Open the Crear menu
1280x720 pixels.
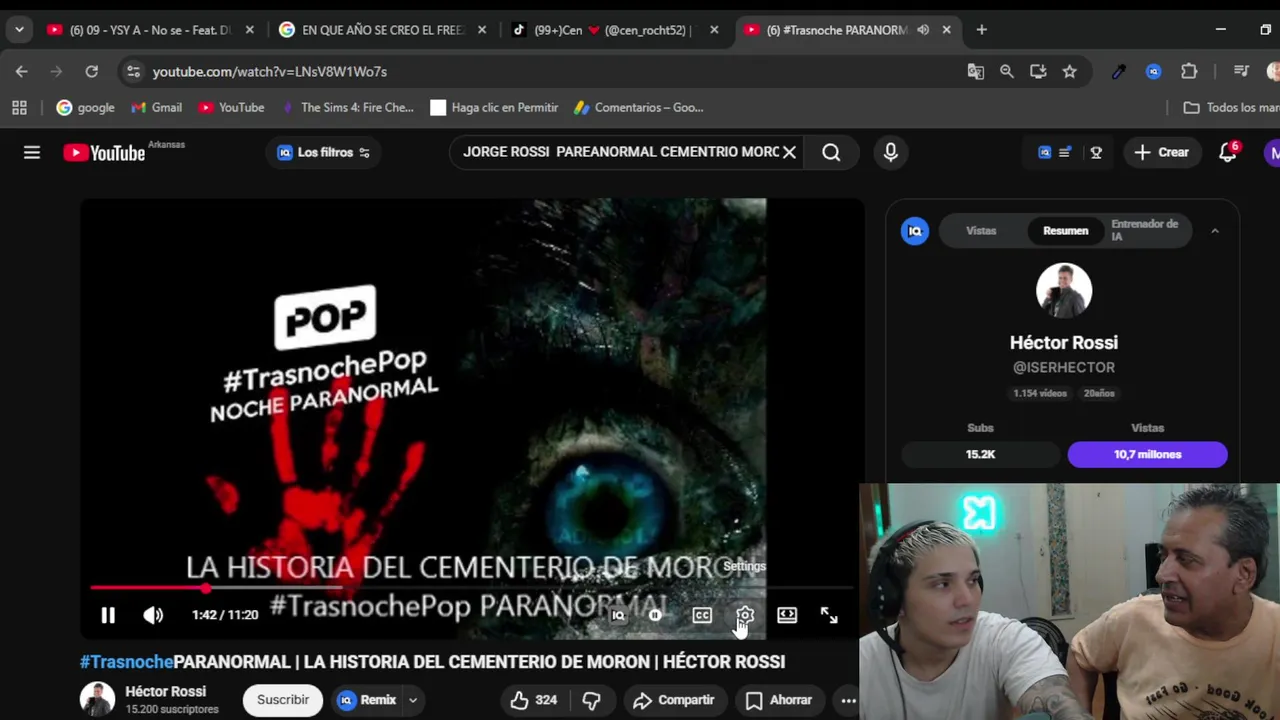[x=1161, y=152]
